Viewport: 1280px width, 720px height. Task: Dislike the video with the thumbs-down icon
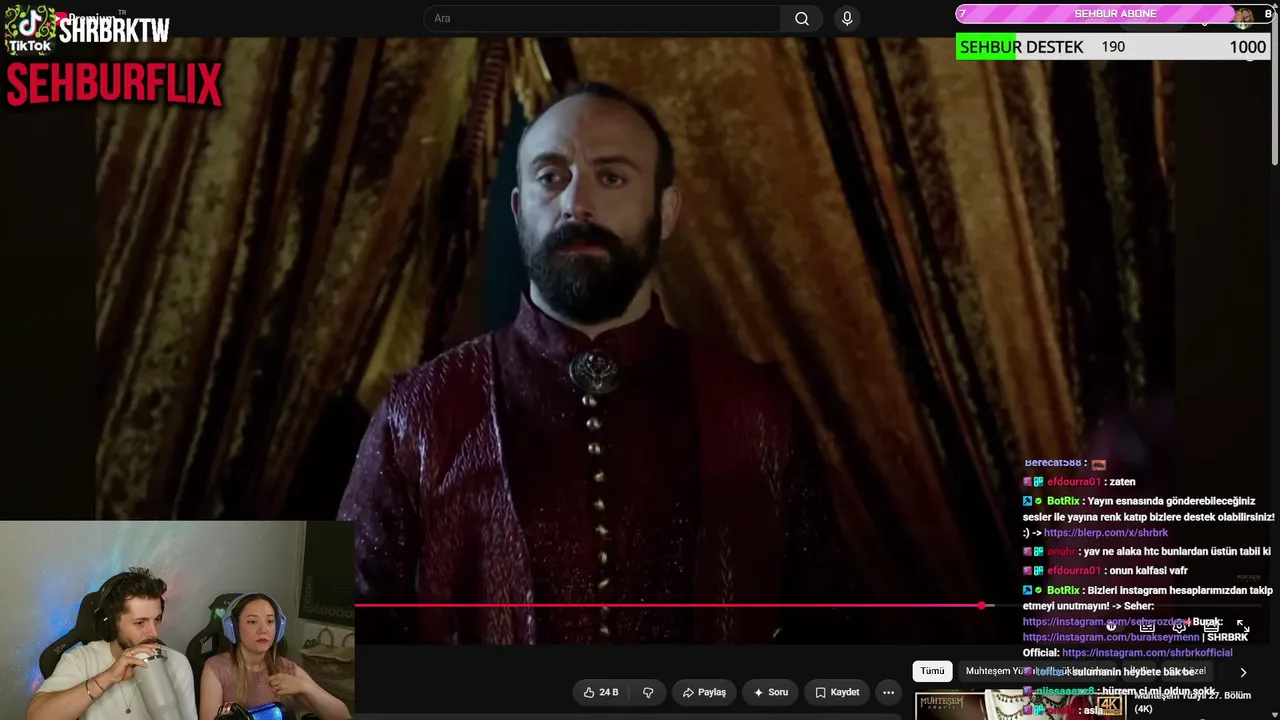click(x=648, y=692)
